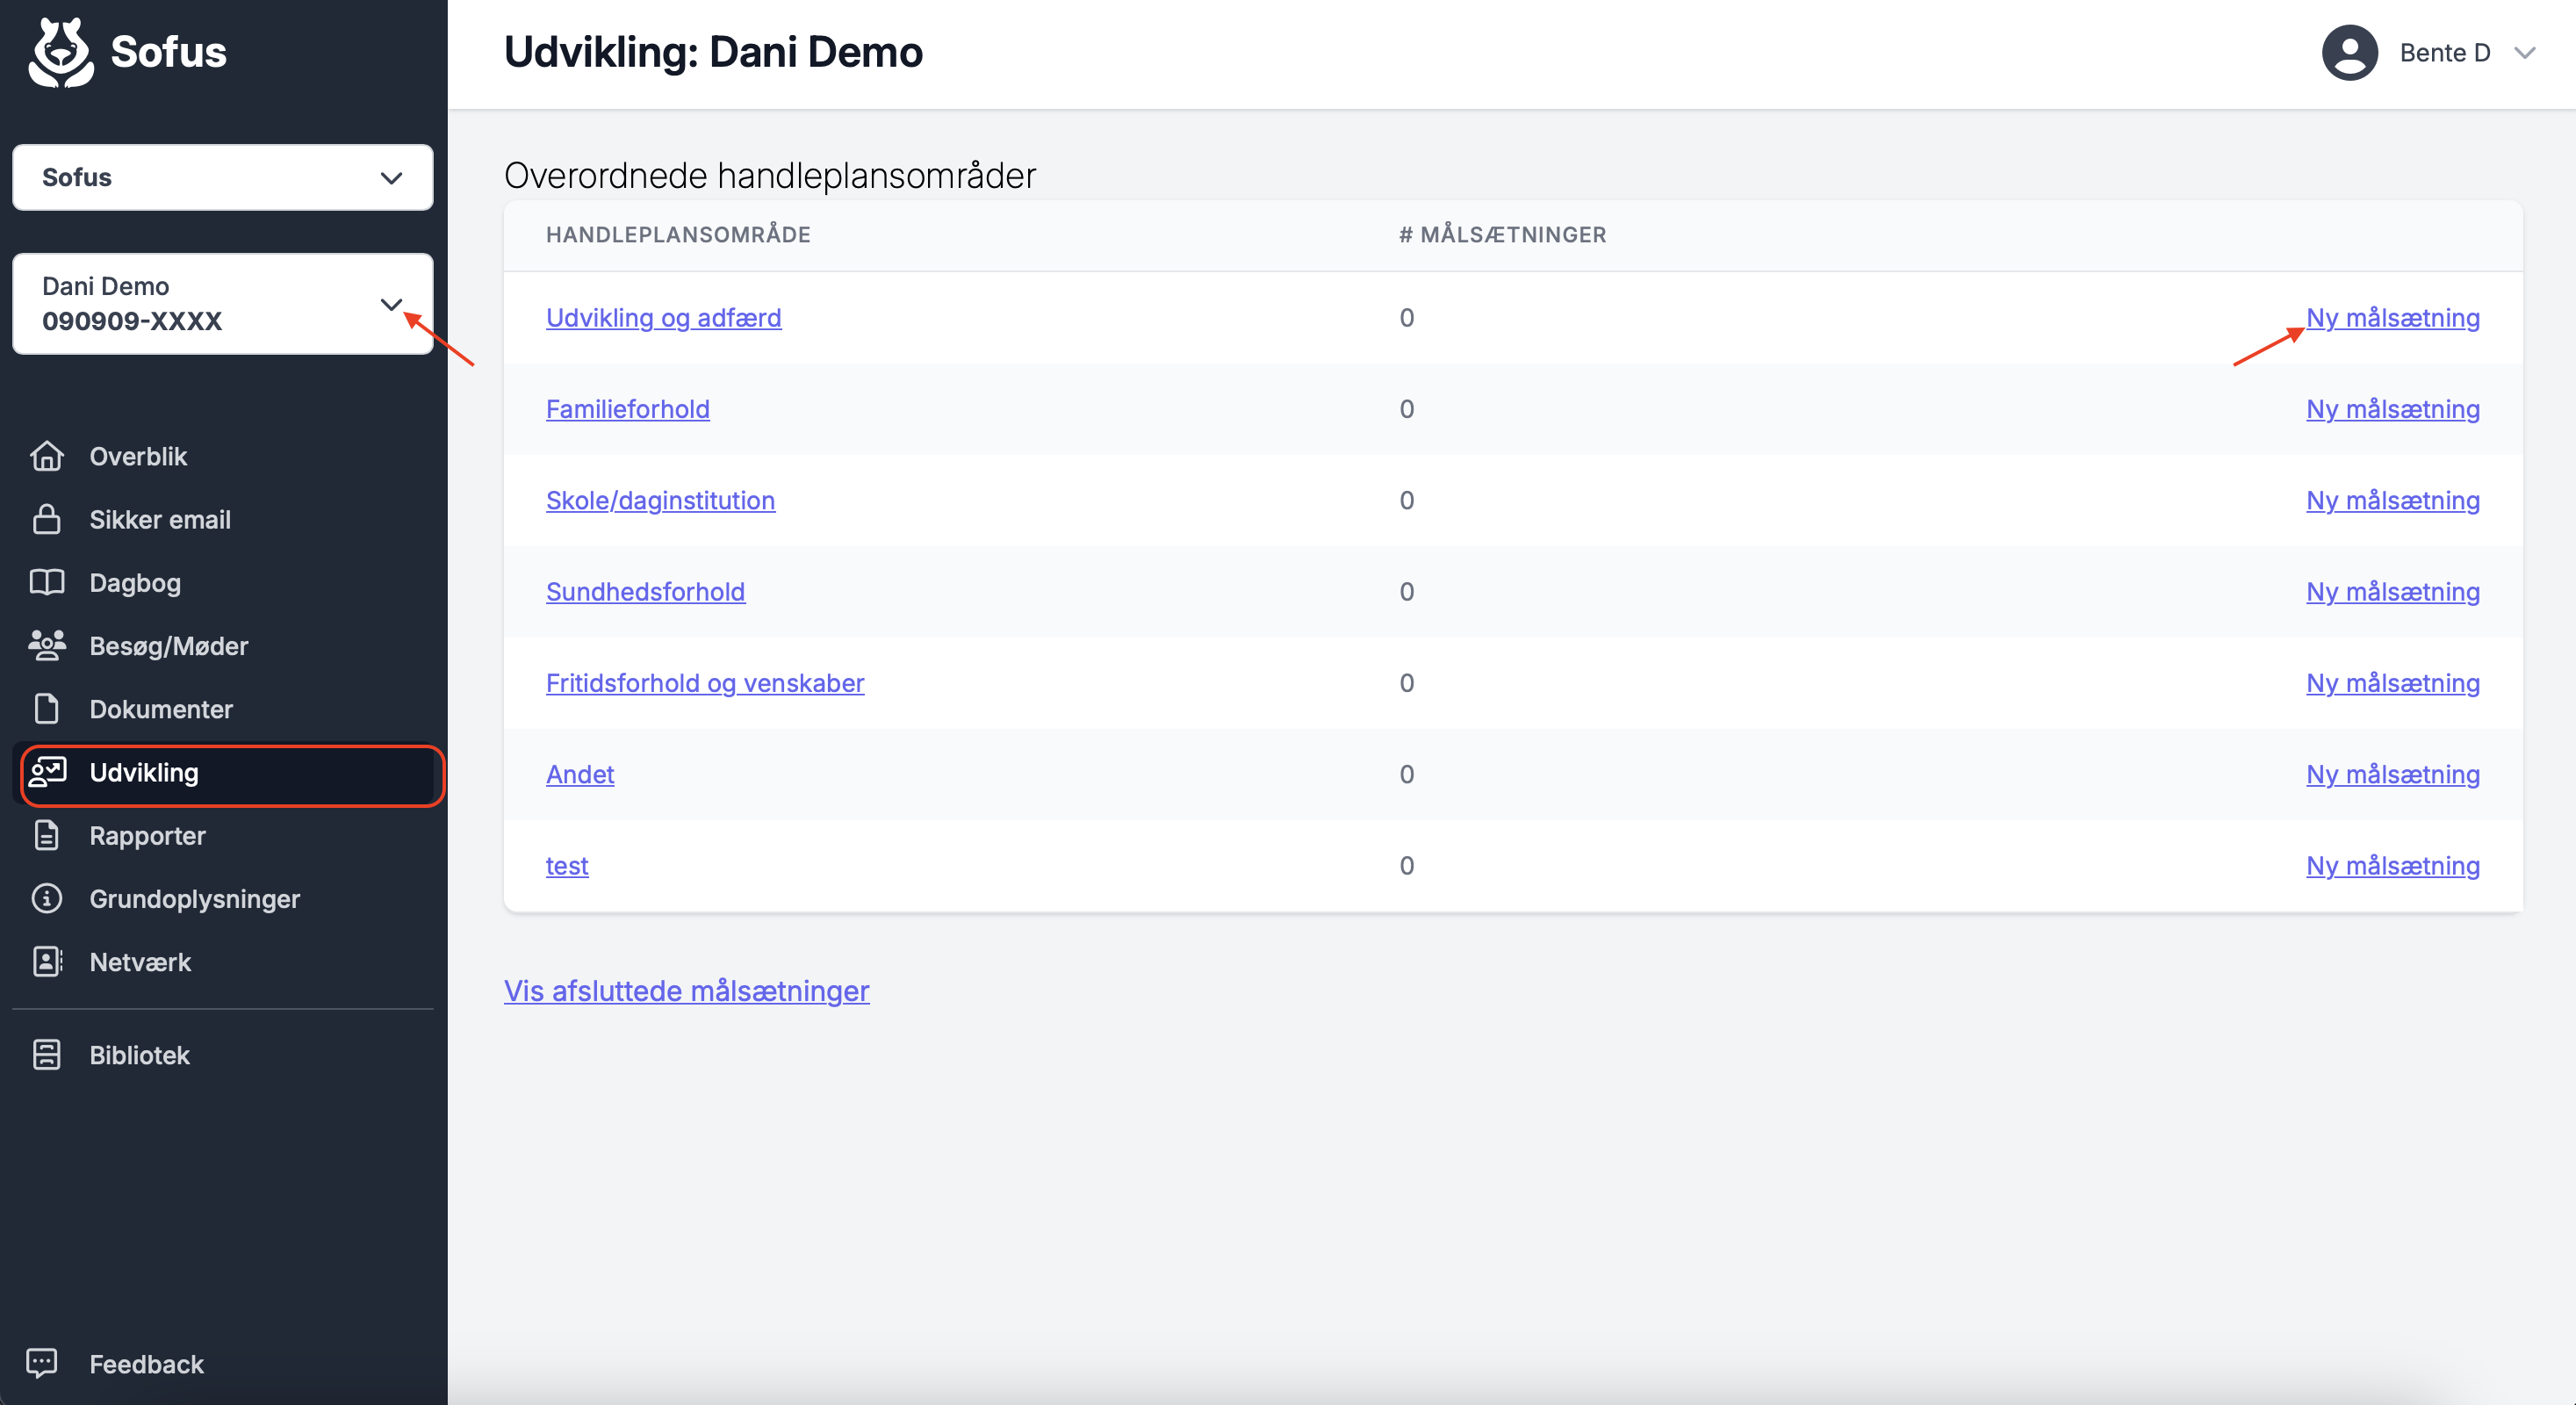Image resolution: width=2576 pixels, height=1405 pixels.
Task: Open the Skole/daginstitution area link
Action: pyautogui.click(x=660, y=499)
